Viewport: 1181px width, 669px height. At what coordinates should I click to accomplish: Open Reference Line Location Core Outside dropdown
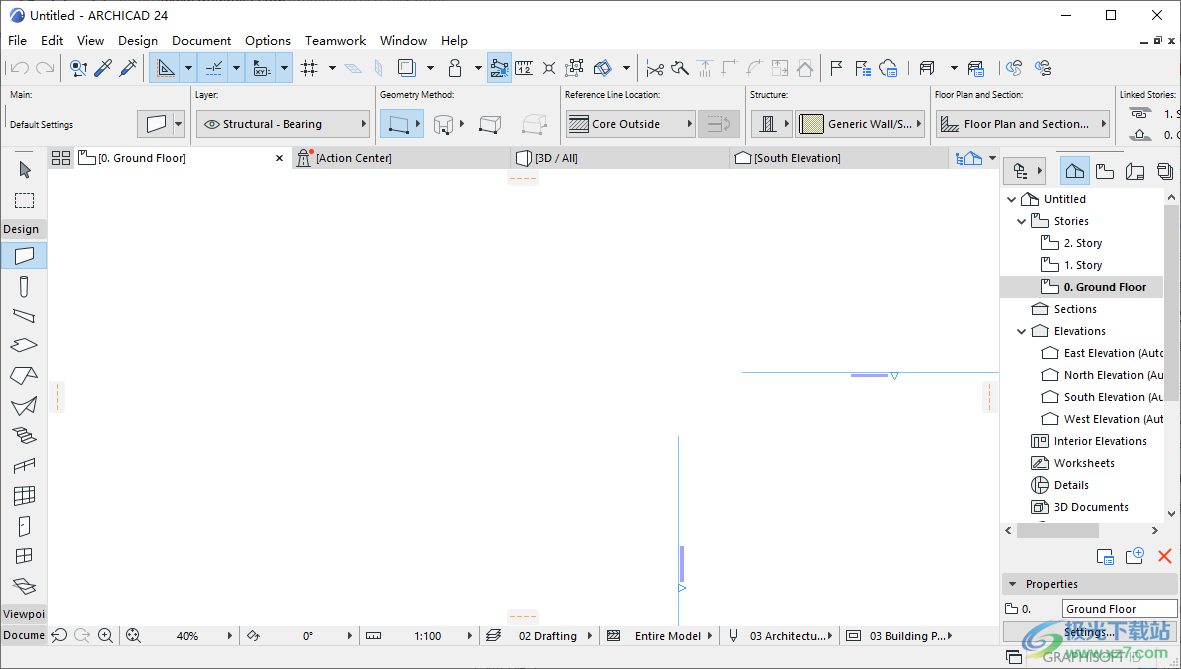[x=630, y=124]
